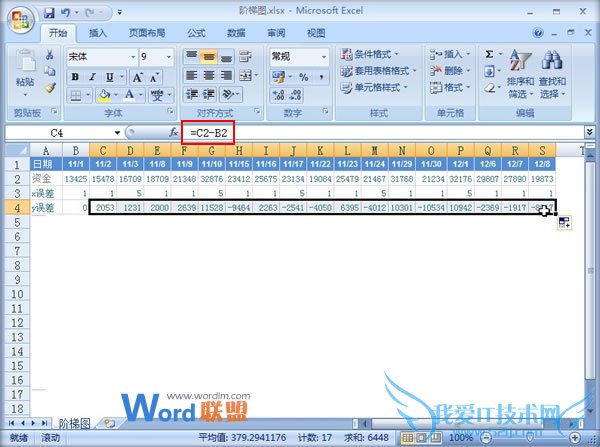Undo the last action
The height and width of the screenshot is (447, 600).
(x=65, y=13)
